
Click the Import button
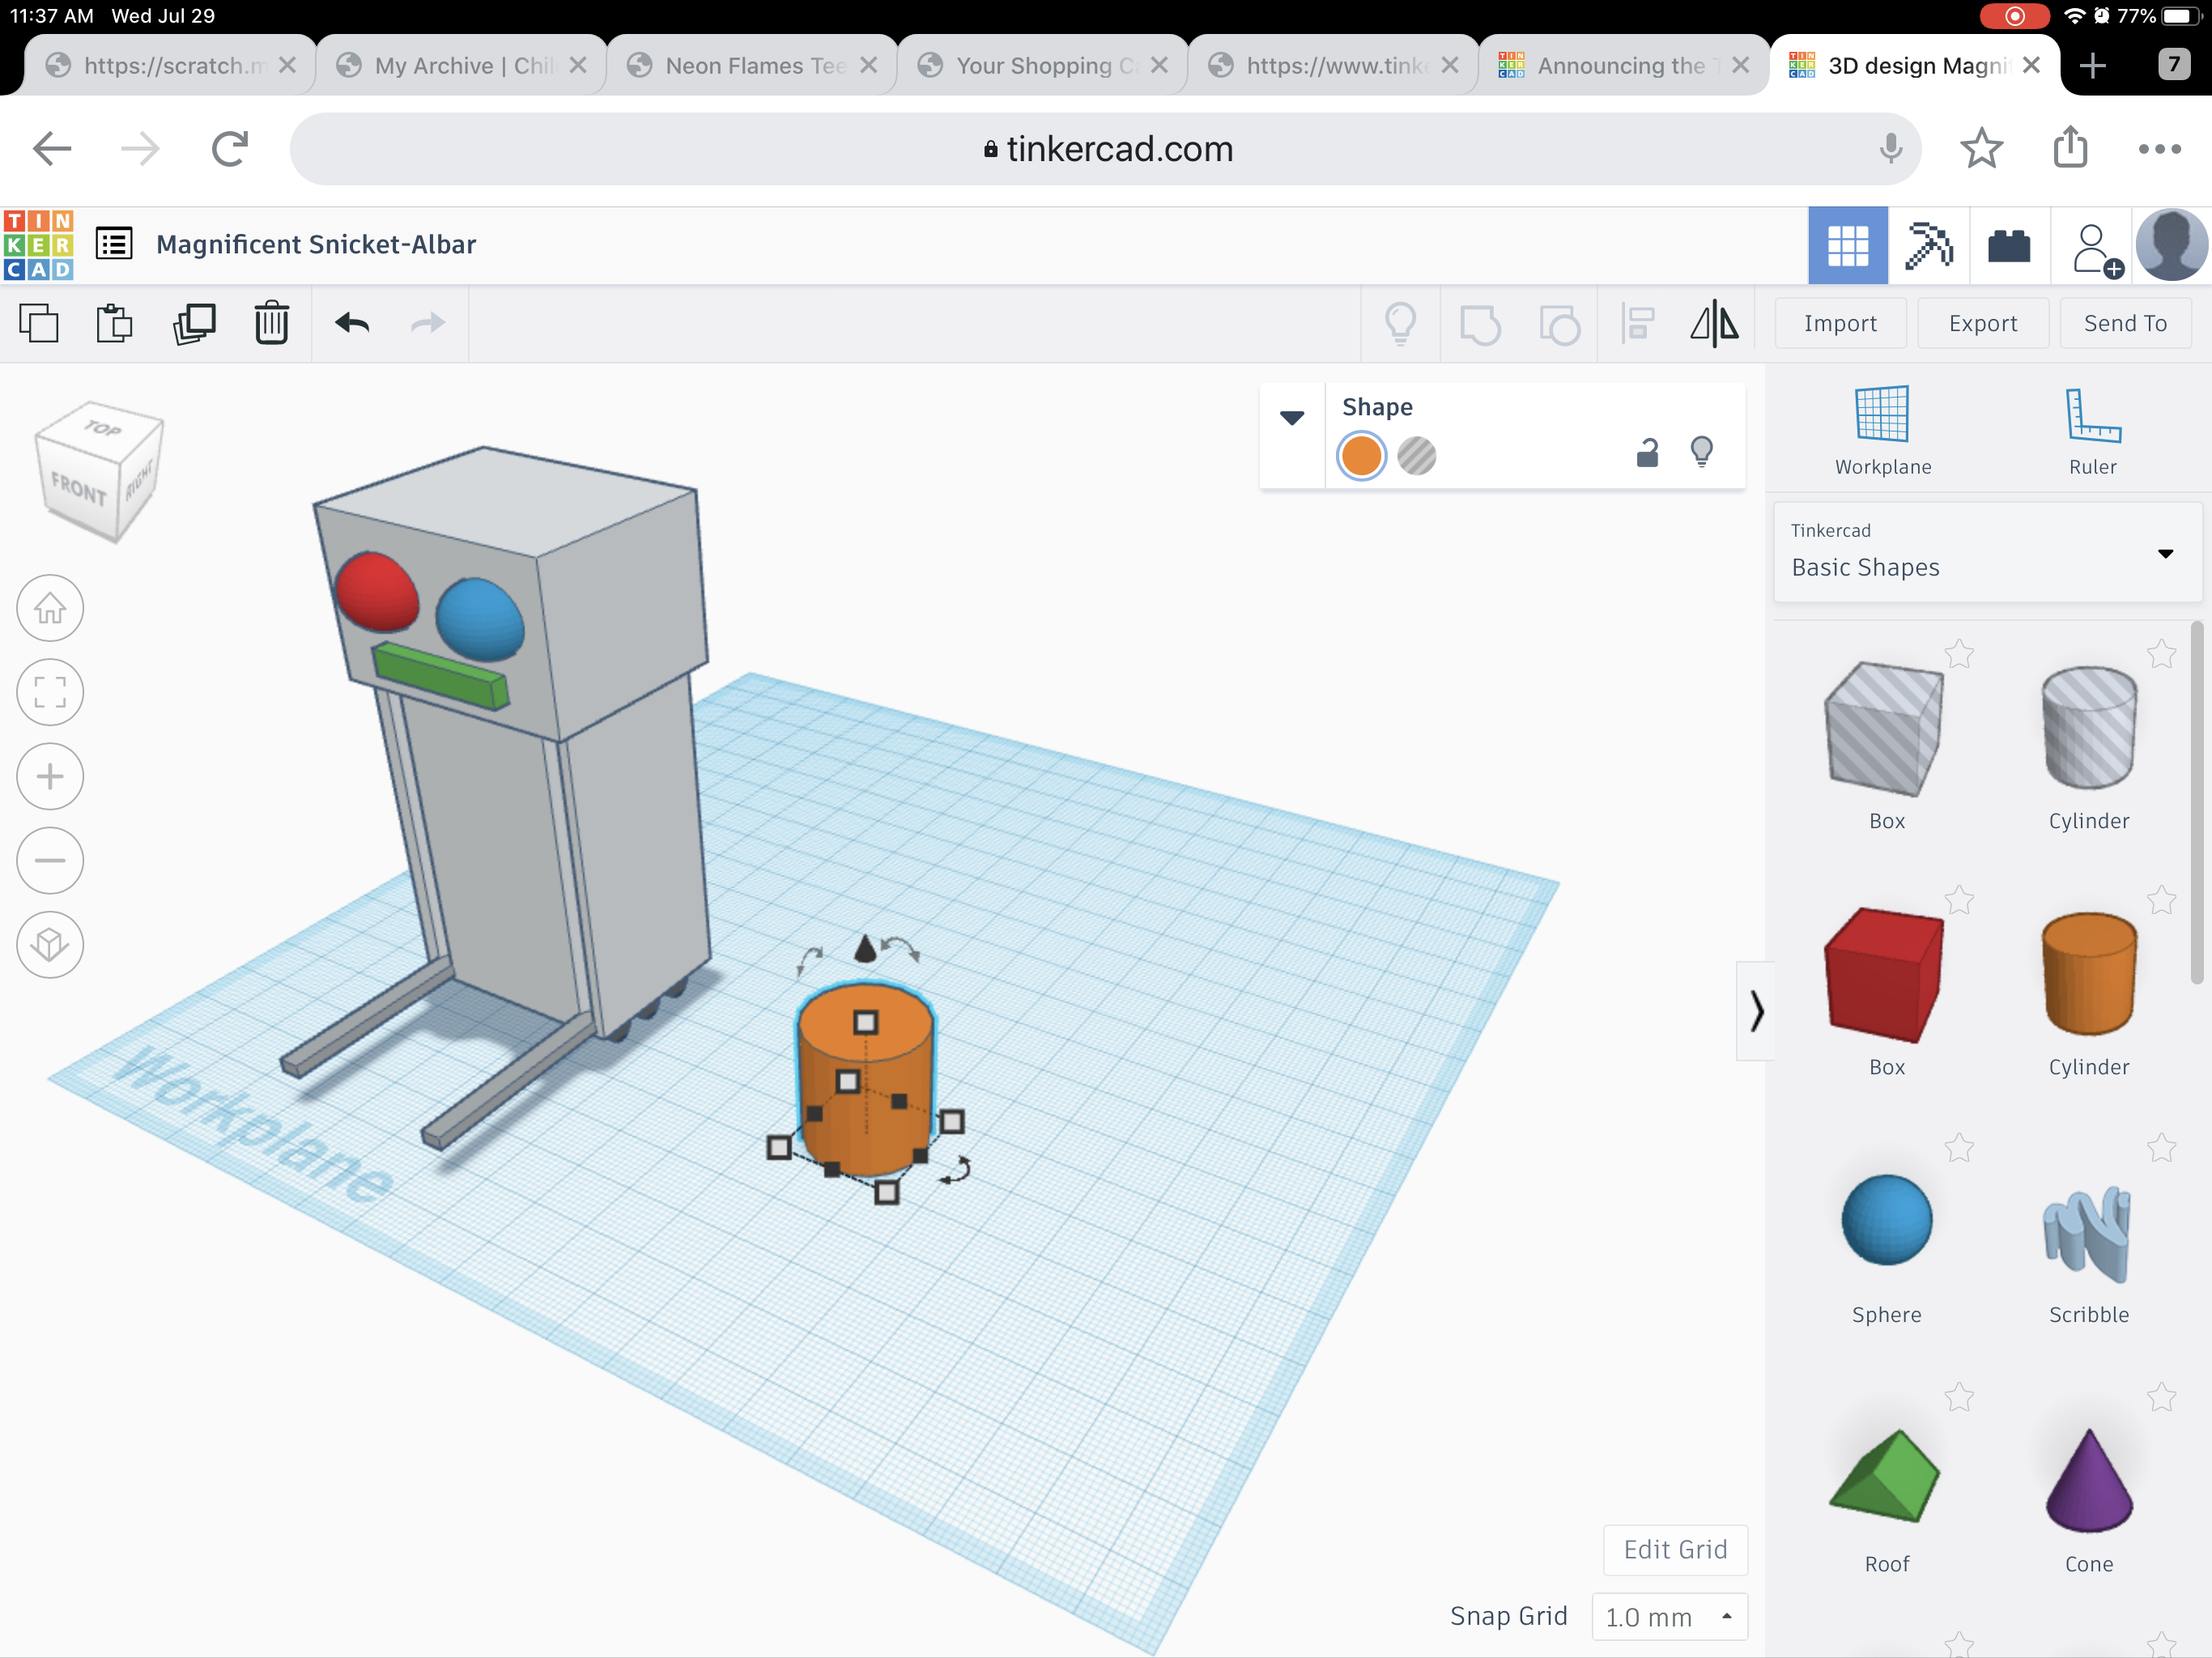coord(1840,323)
